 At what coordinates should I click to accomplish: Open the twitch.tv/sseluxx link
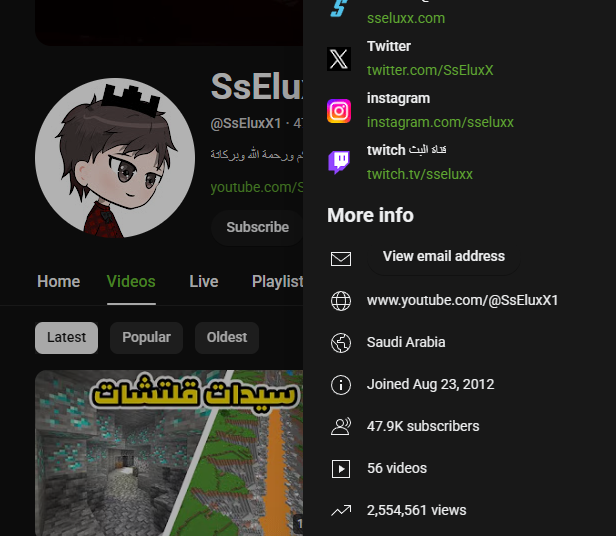[420, 174]
